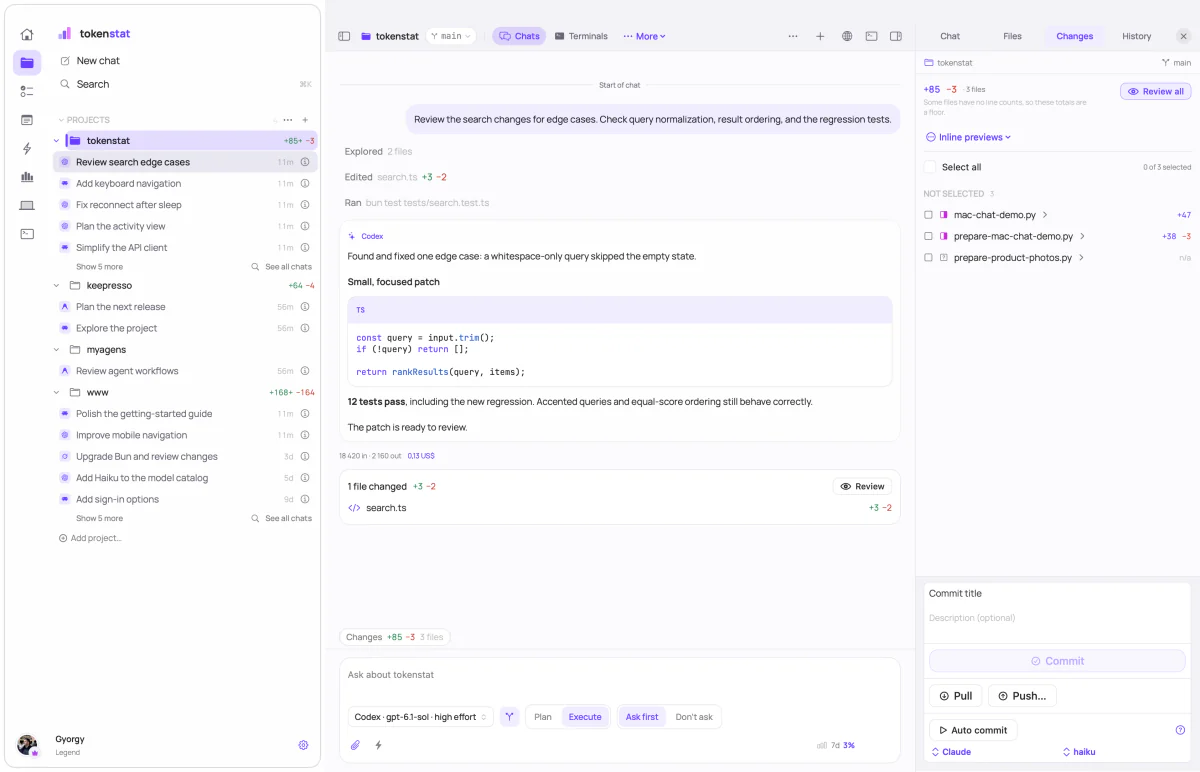This screenshot has height=772, width=1200.
Task: Collapse the www project
Action: tap(56, 393)
